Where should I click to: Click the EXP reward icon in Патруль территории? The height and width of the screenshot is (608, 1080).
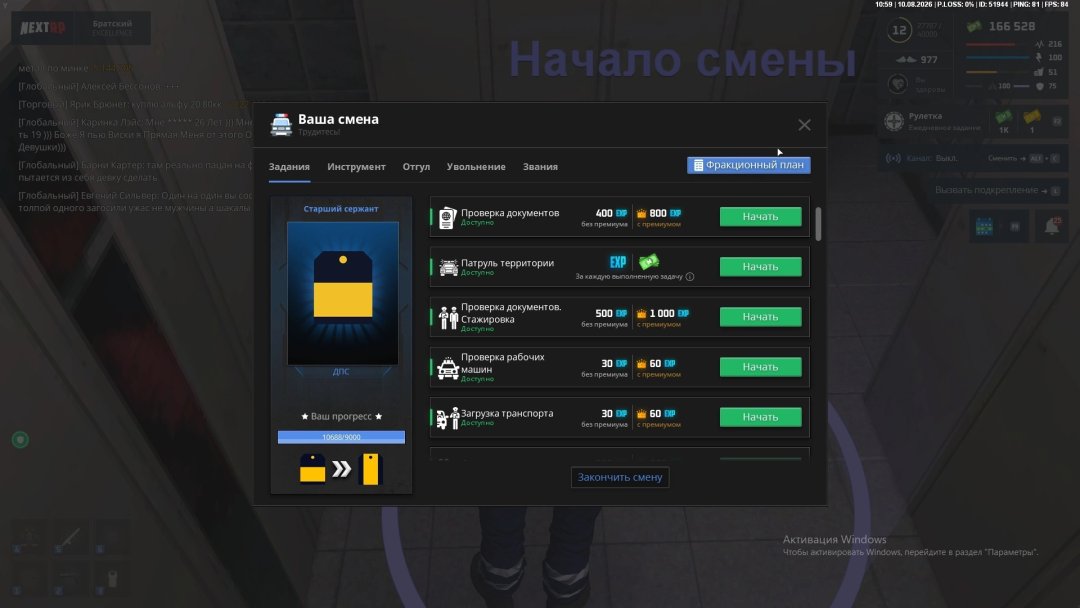pos(618,262)
